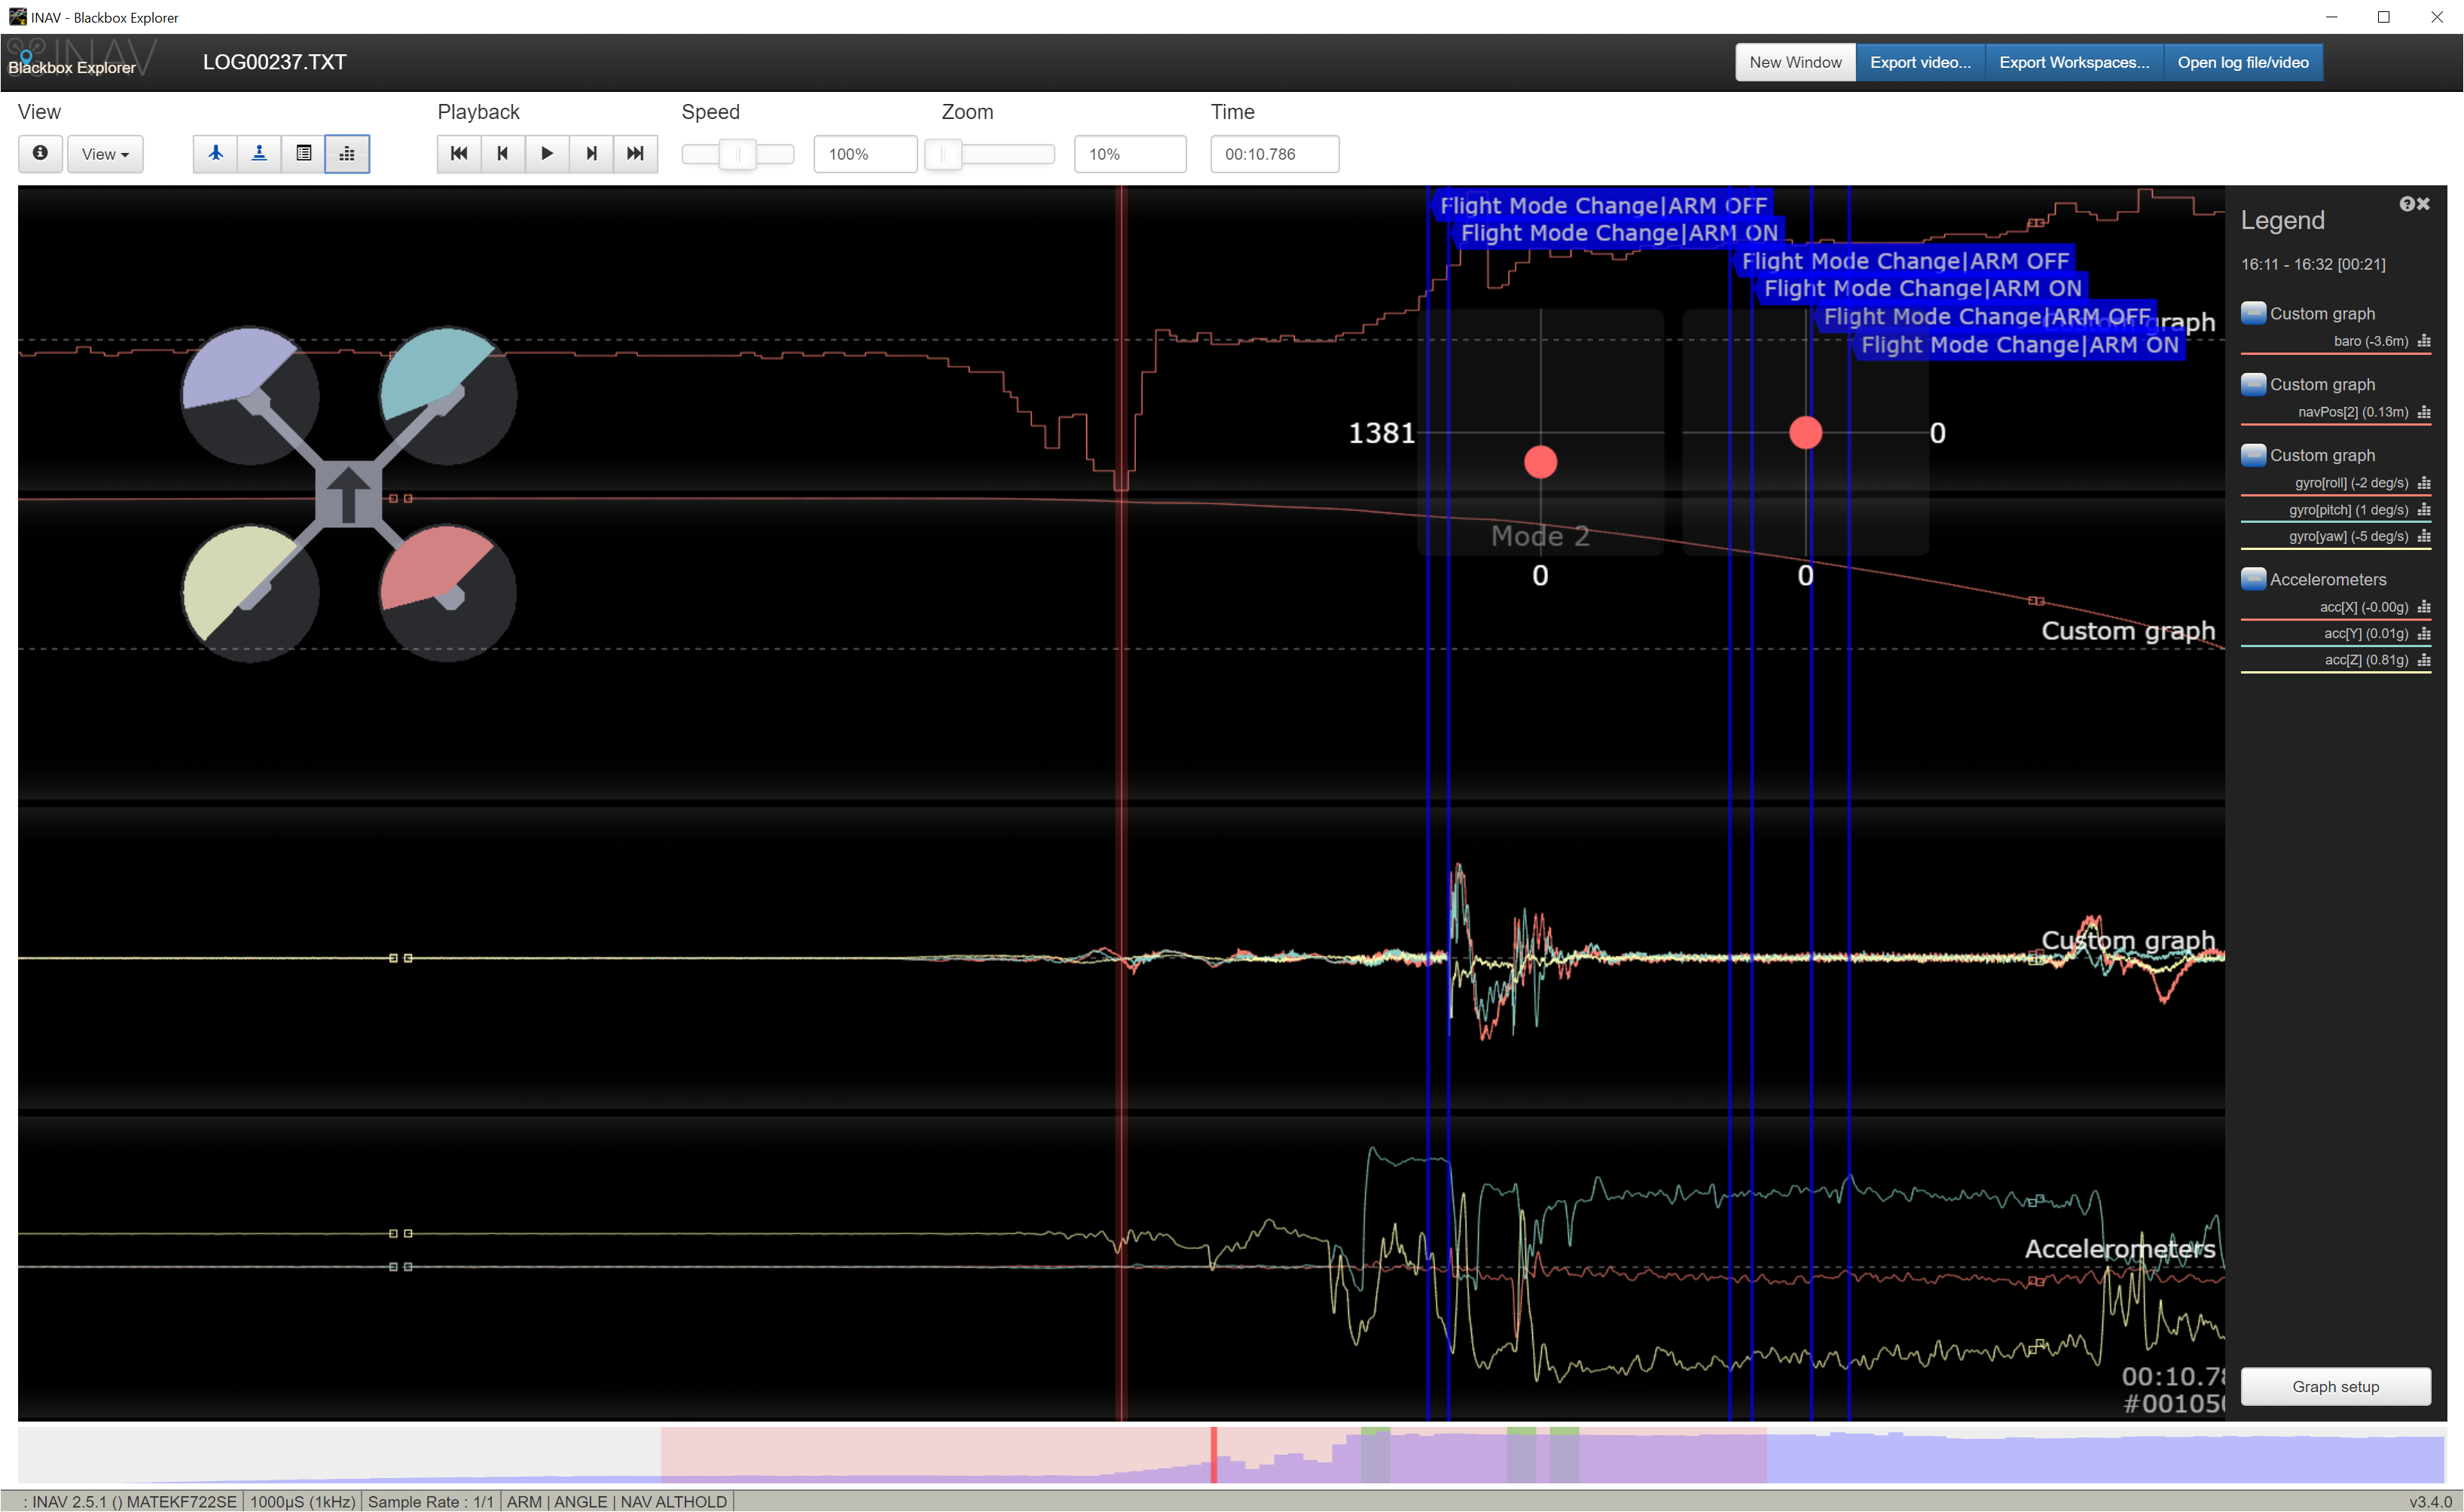
Task: Open analyser for acc[X] field
Action: [2424, 607]
